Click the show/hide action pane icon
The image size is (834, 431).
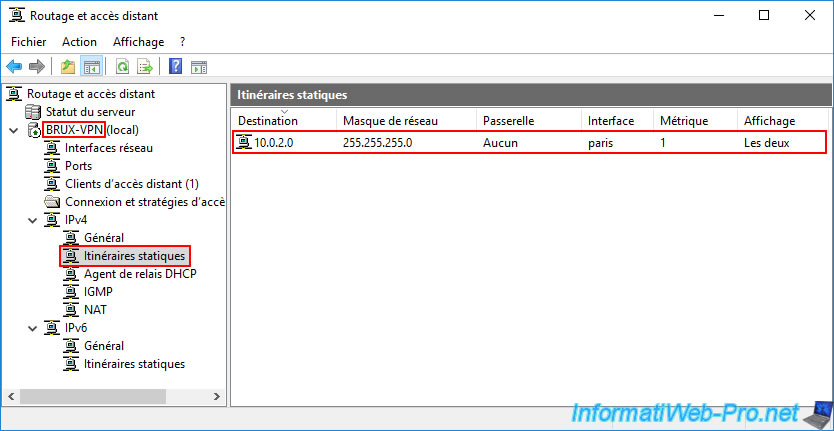[x=198, y=67]
